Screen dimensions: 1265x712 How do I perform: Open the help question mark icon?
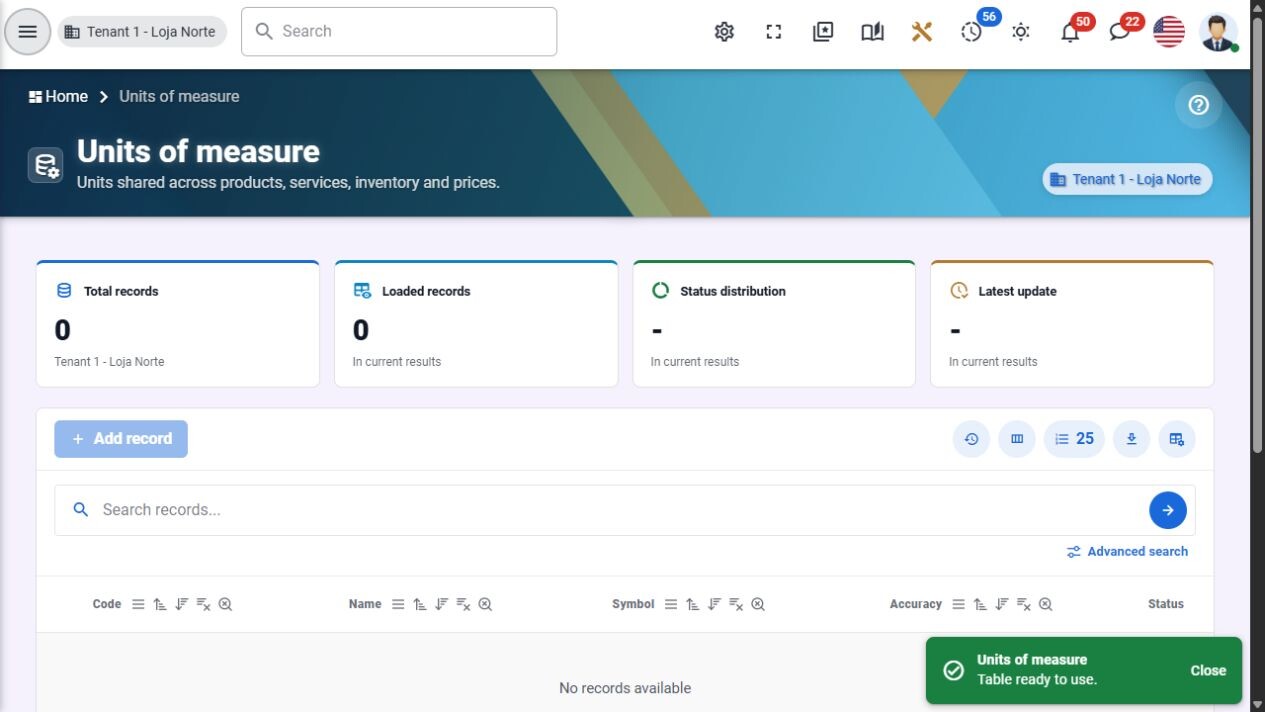[1199, 105]
